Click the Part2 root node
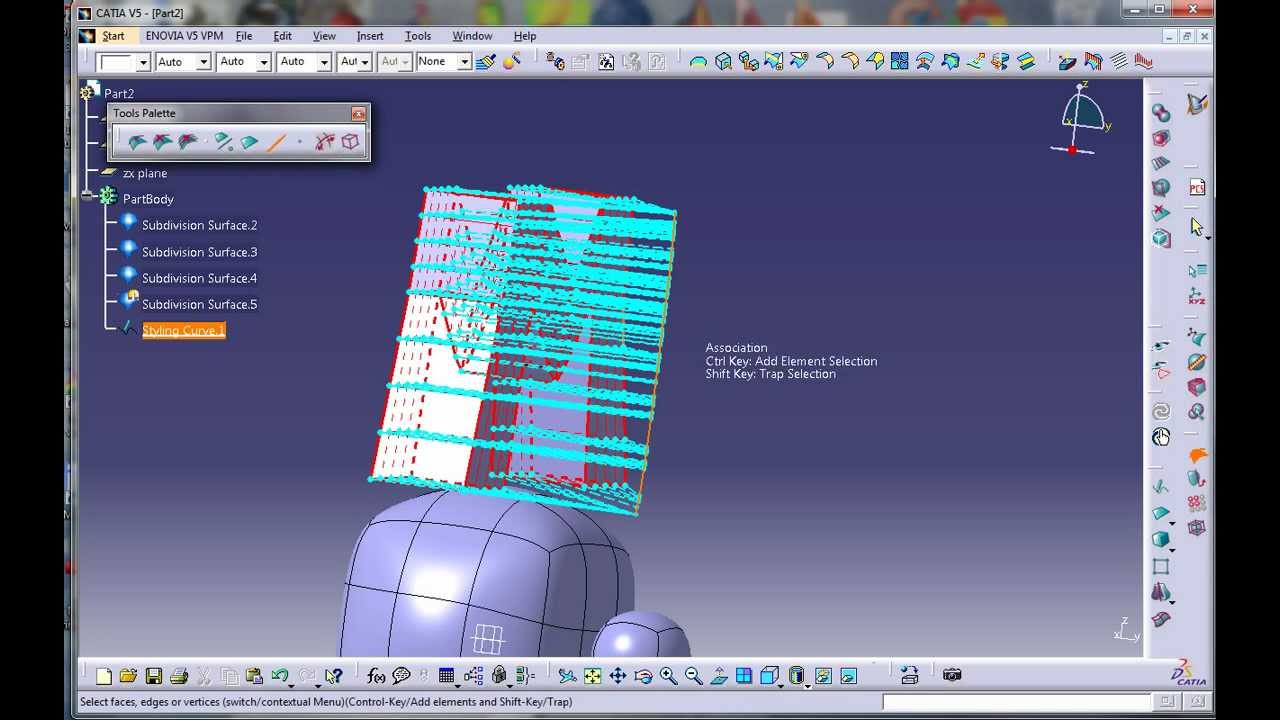 click(119, 93)
